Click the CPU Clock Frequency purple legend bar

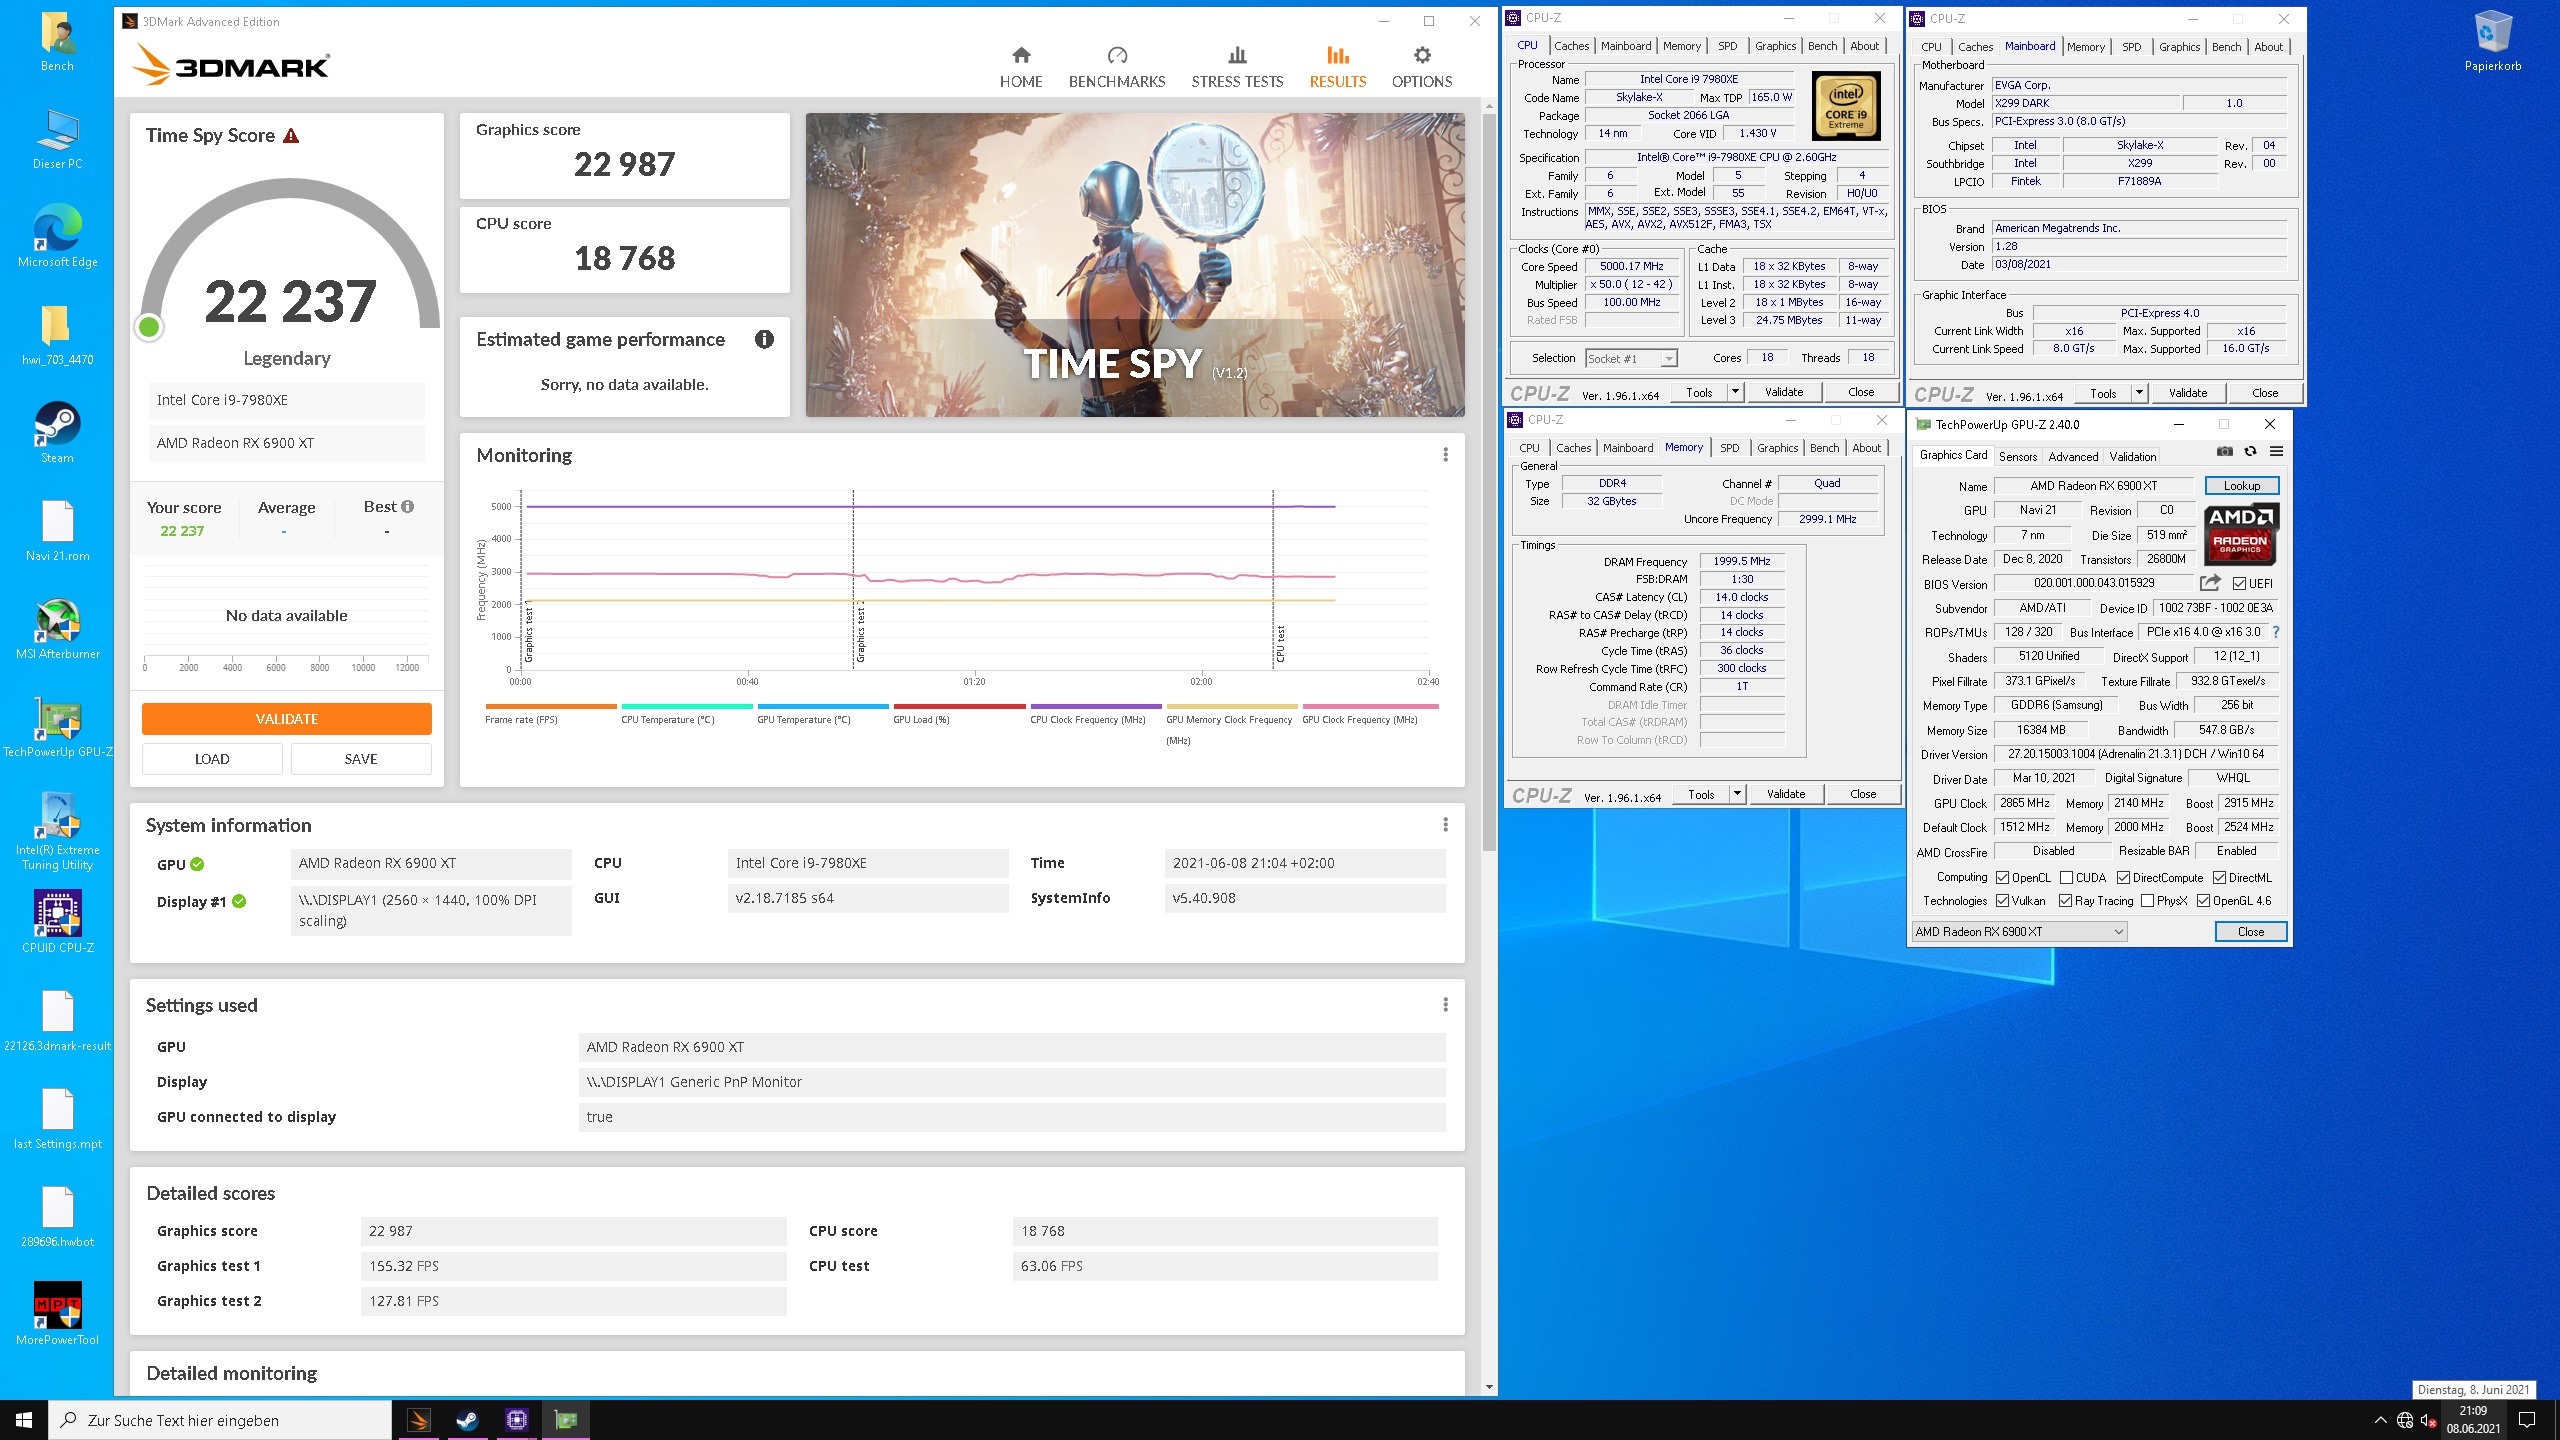click(x=1096, y=706)
